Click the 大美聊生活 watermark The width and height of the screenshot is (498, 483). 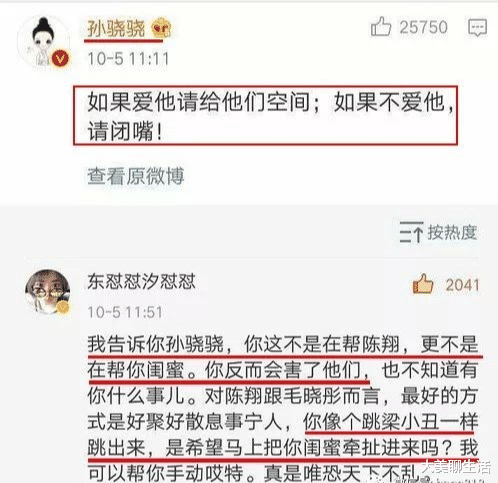point(456,467)
